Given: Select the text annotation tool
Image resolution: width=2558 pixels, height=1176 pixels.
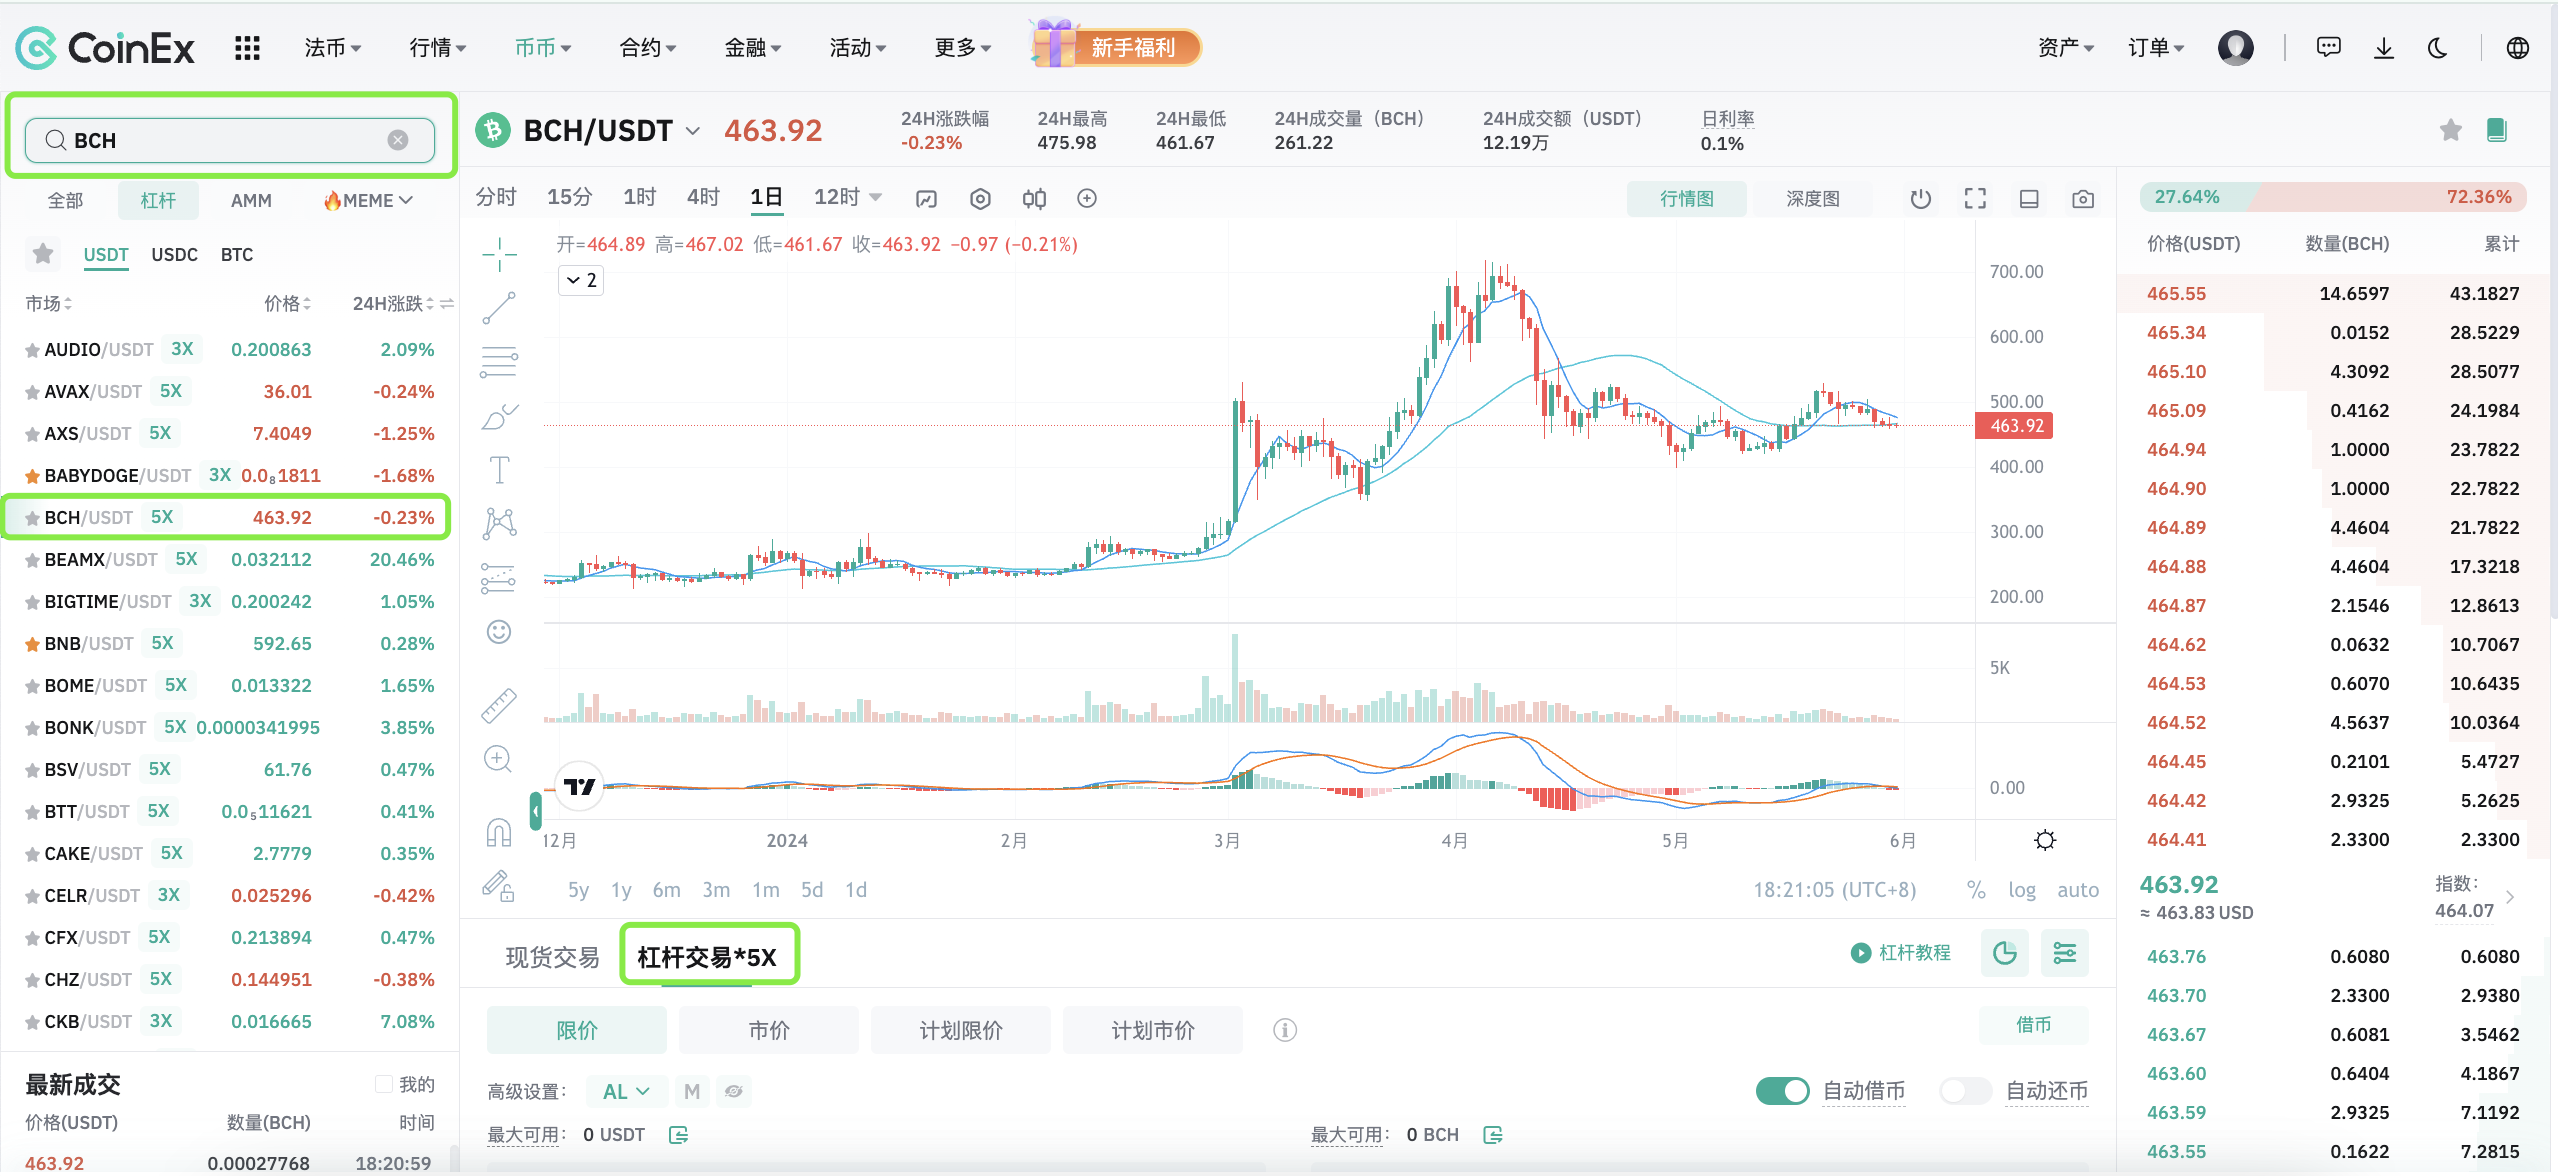Looking at the screenshot, I should click(499, 470).
